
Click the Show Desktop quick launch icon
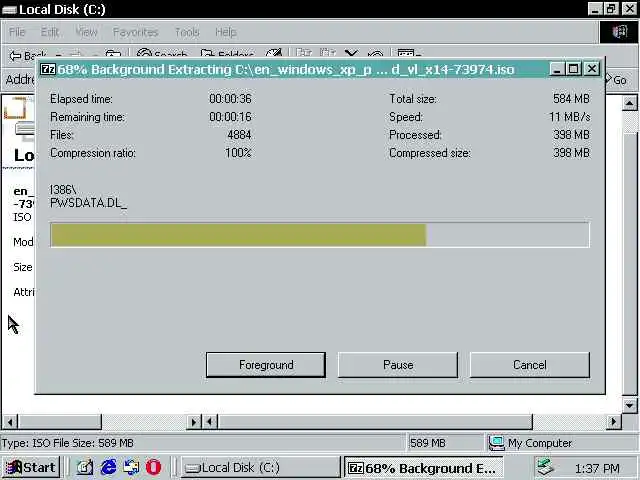[84, 467]
